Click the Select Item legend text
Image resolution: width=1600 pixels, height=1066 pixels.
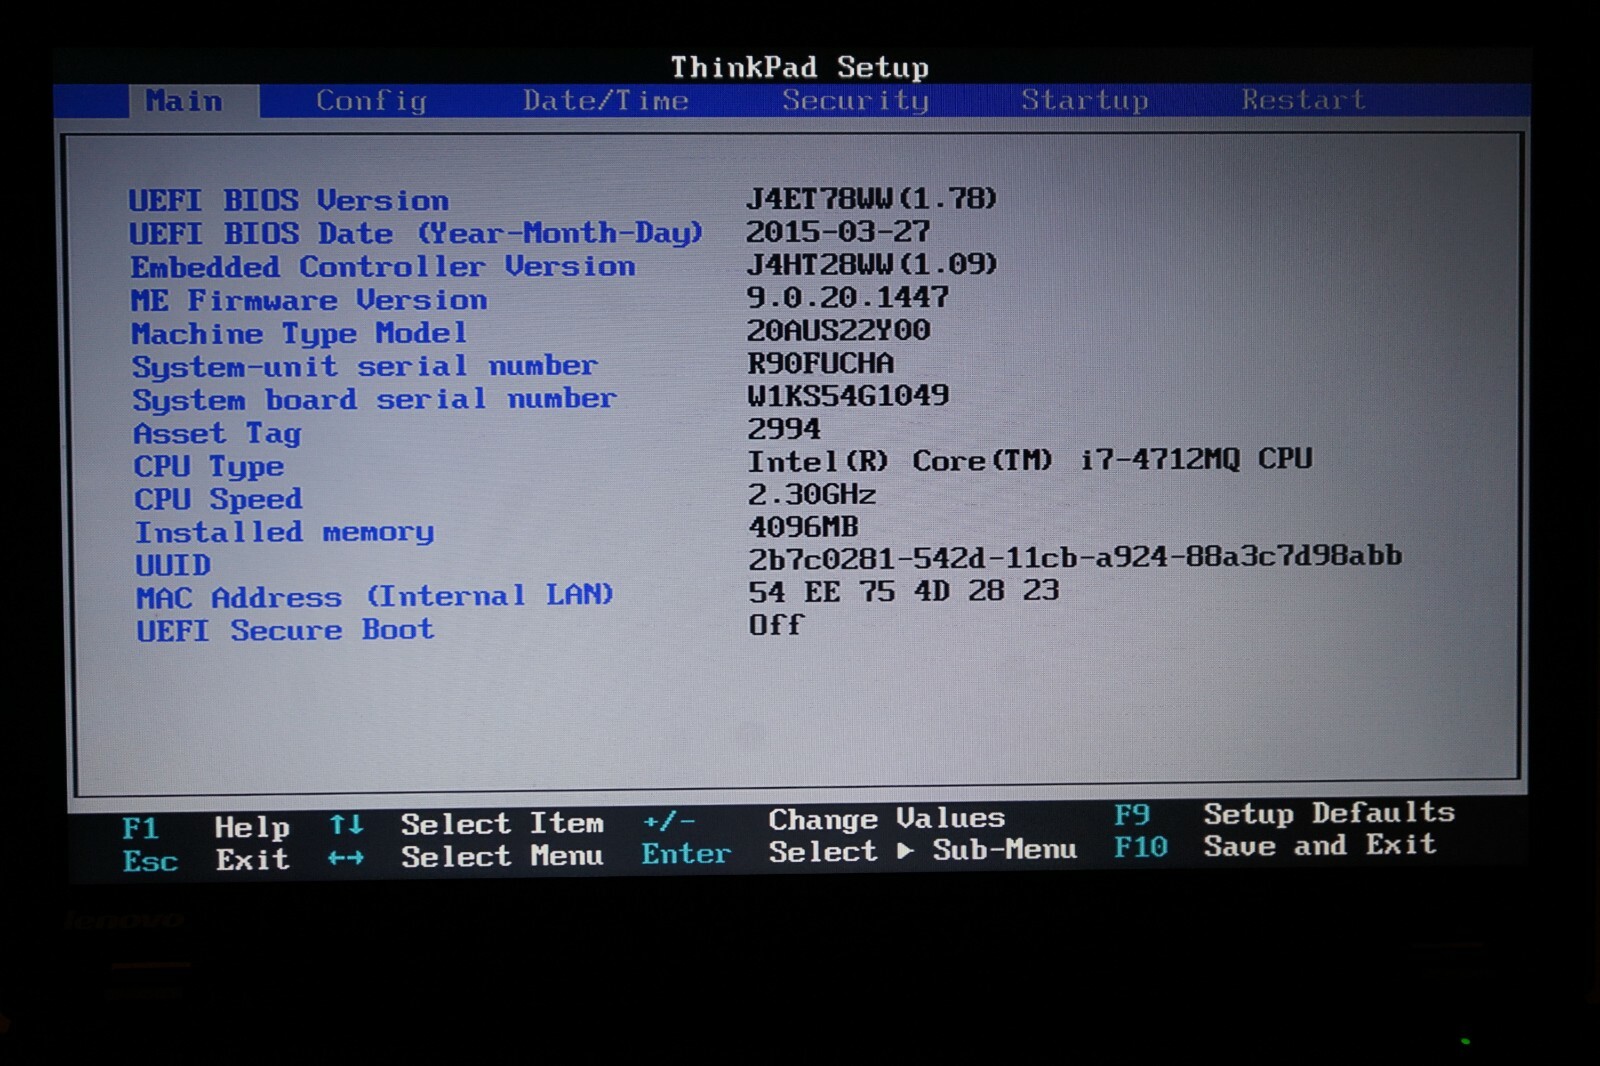(503, 823)
